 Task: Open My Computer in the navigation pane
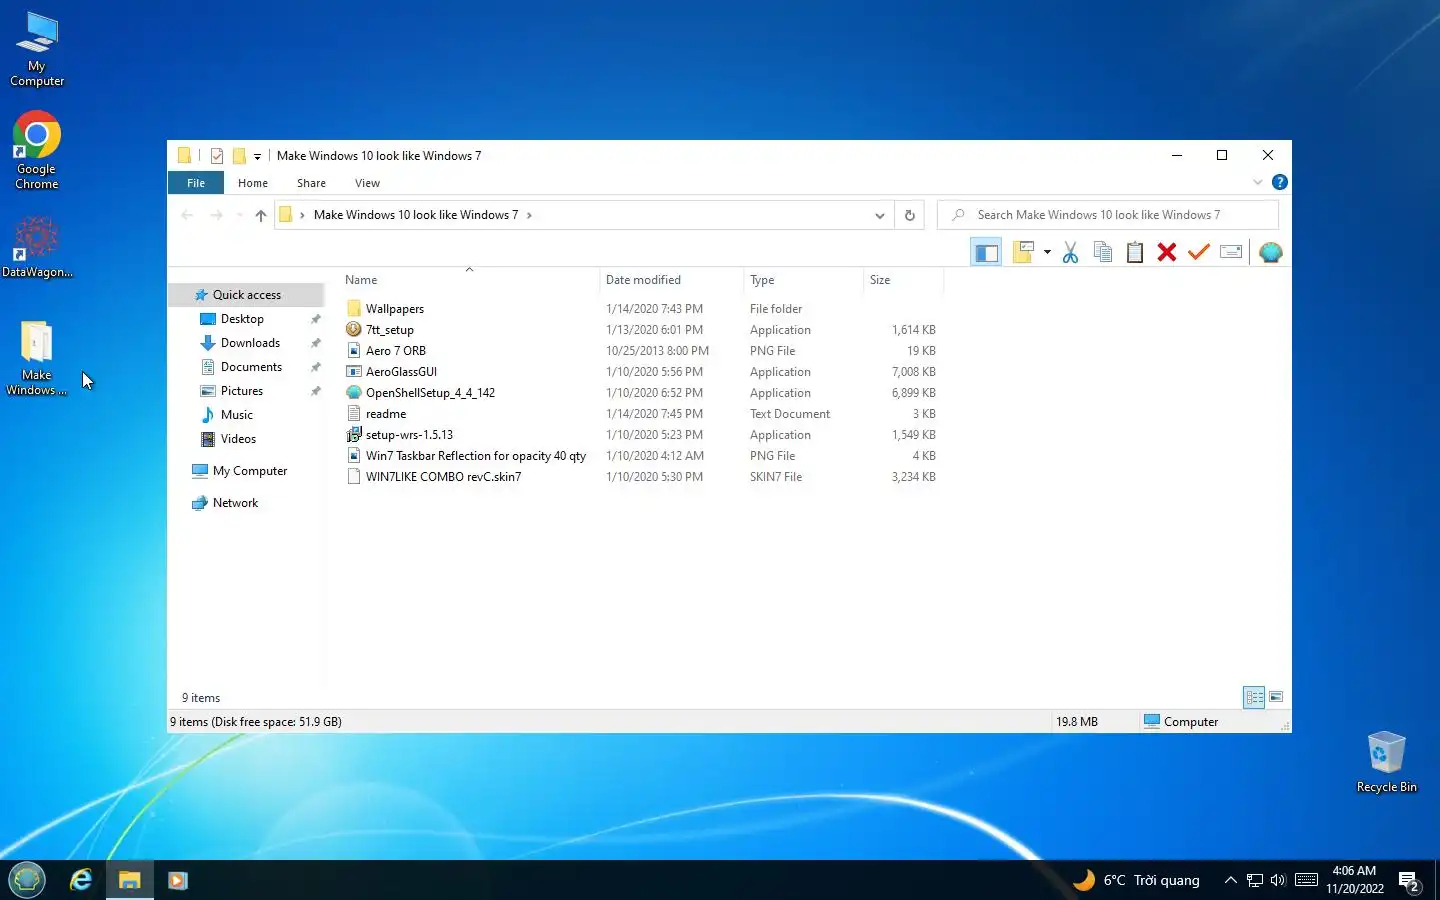[x=249, y=471]
